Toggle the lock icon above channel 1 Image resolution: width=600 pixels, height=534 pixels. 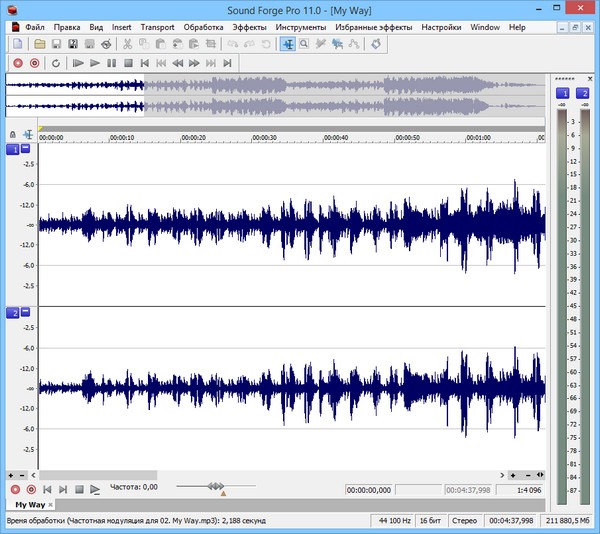pyautogui.click(x=12, y=134)
